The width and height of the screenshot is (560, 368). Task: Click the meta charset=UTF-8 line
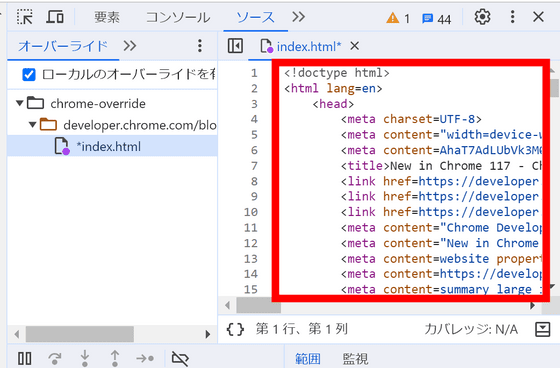point(411,119)
